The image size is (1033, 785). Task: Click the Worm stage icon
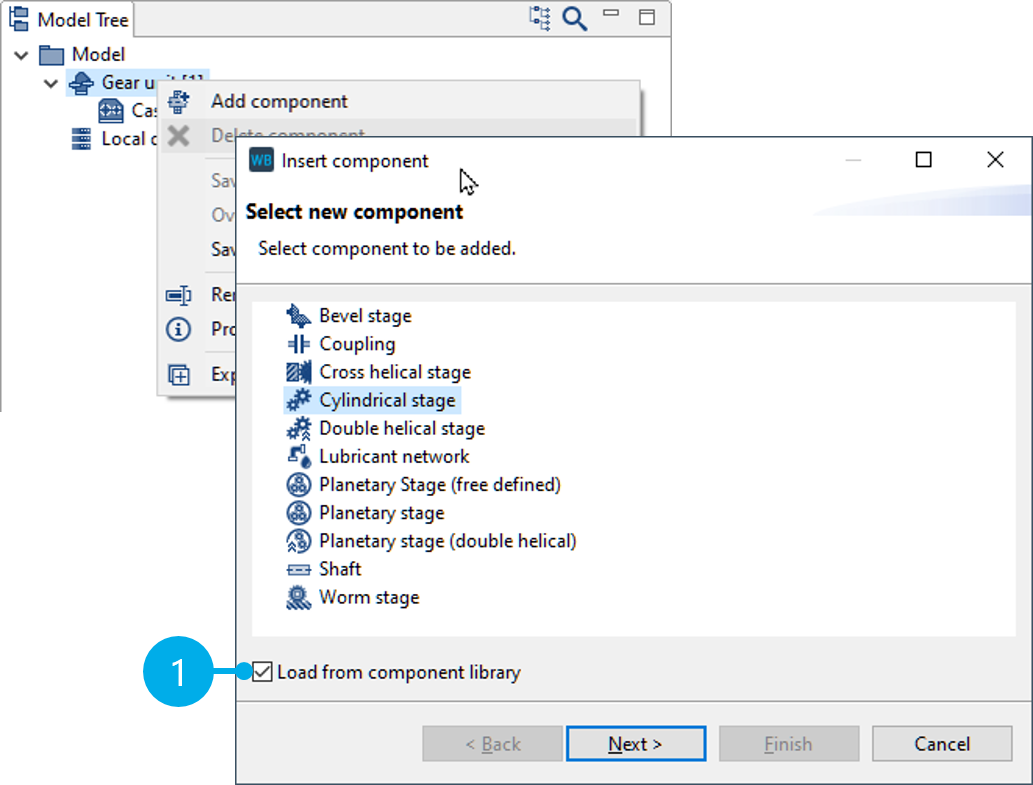[298, 598]
